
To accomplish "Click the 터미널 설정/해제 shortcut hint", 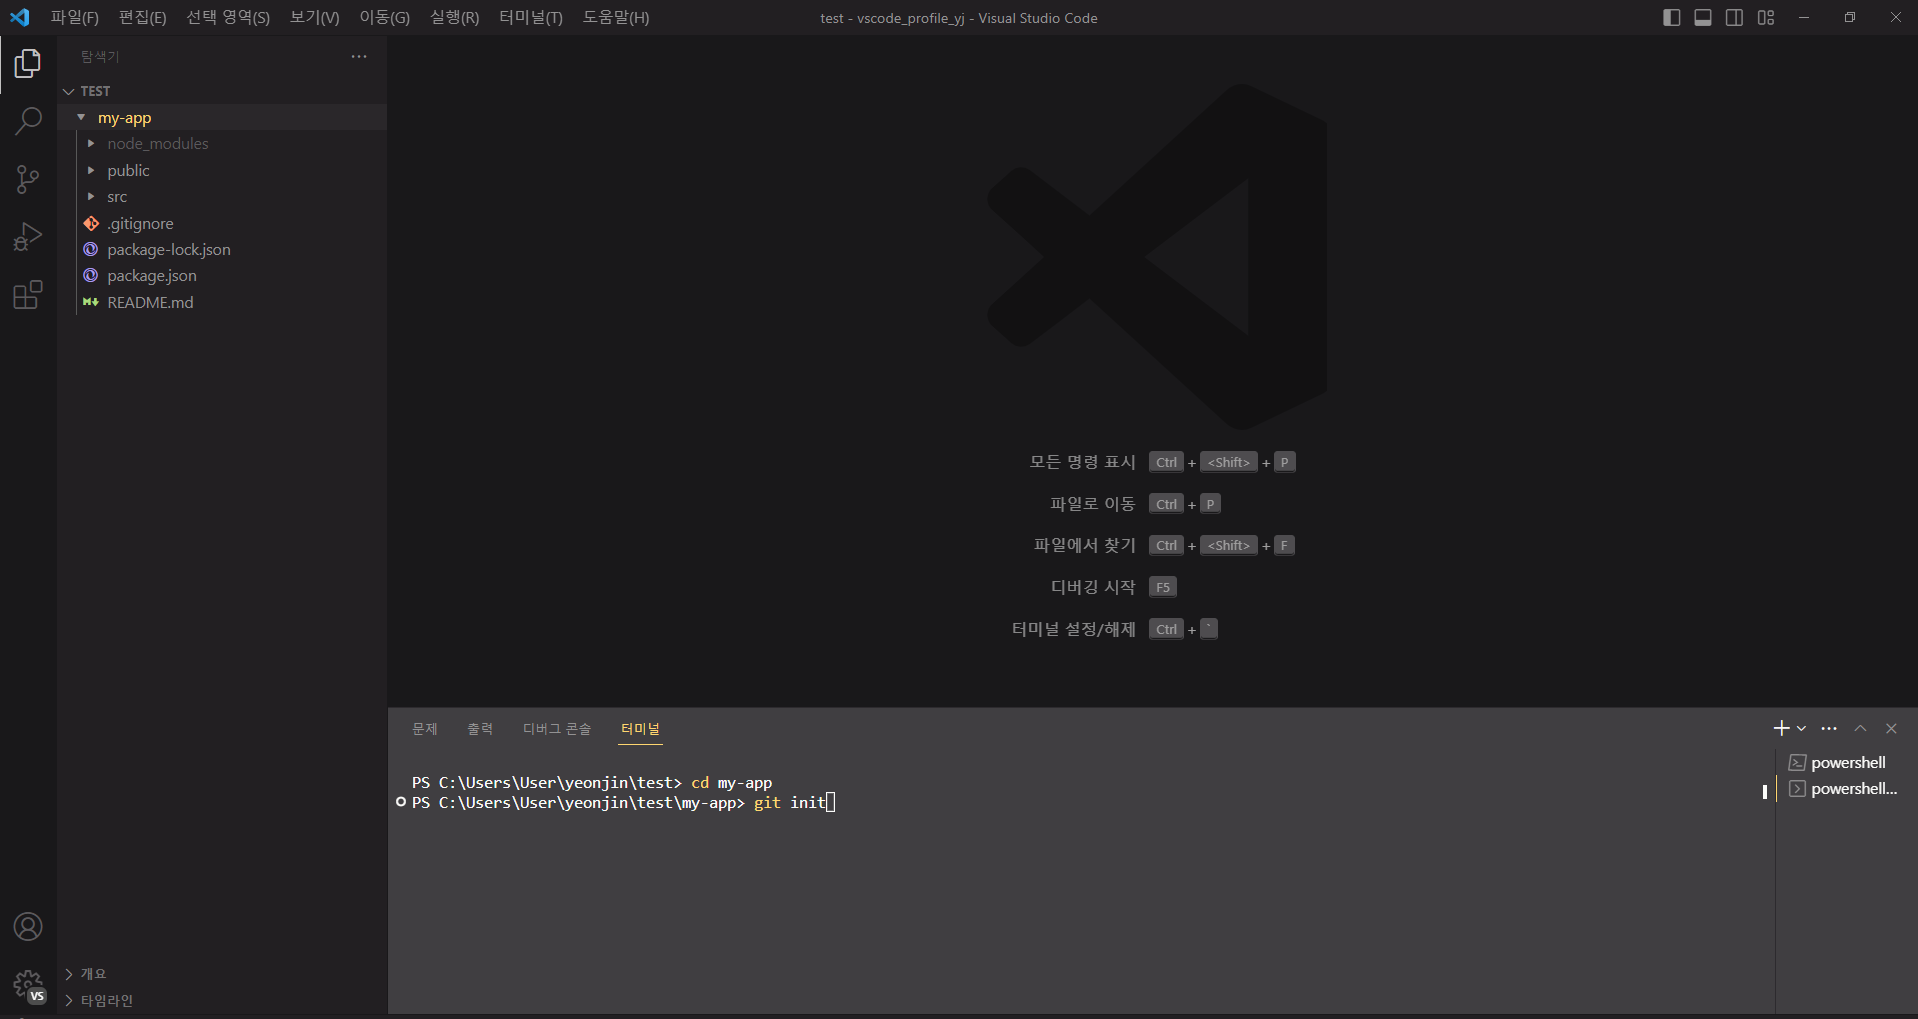I will tap(1073, 629).
